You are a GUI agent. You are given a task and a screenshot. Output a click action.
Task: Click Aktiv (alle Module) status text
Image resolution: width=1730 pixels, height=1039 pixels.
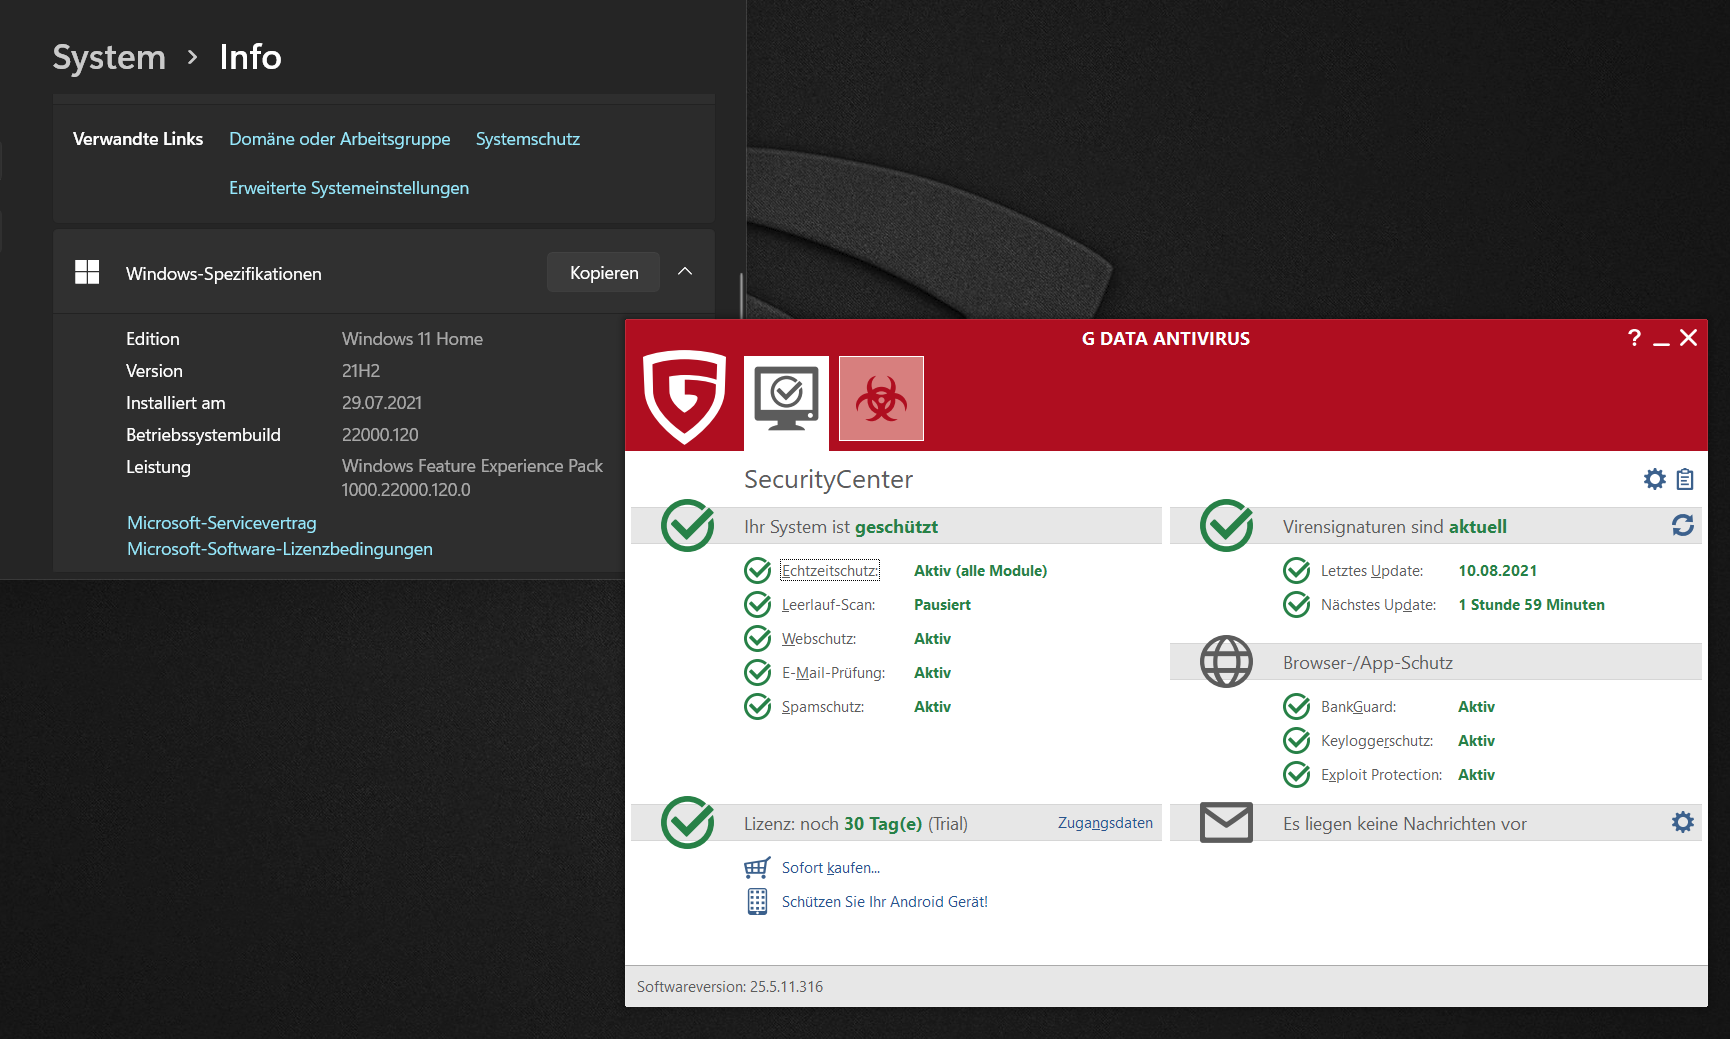tap(980, 571)
